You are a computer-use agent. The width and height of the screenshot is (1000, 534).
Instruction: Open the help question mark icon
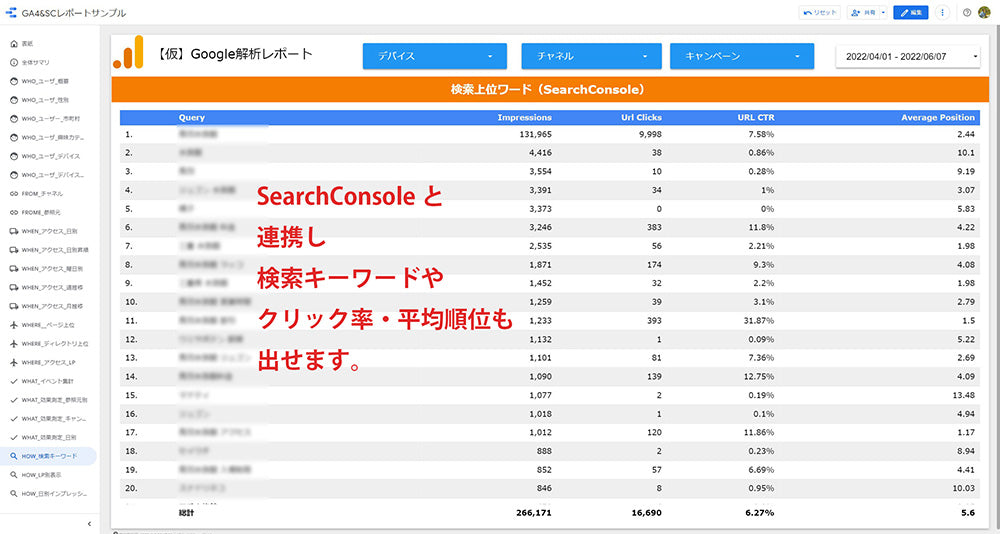point(967,12)
